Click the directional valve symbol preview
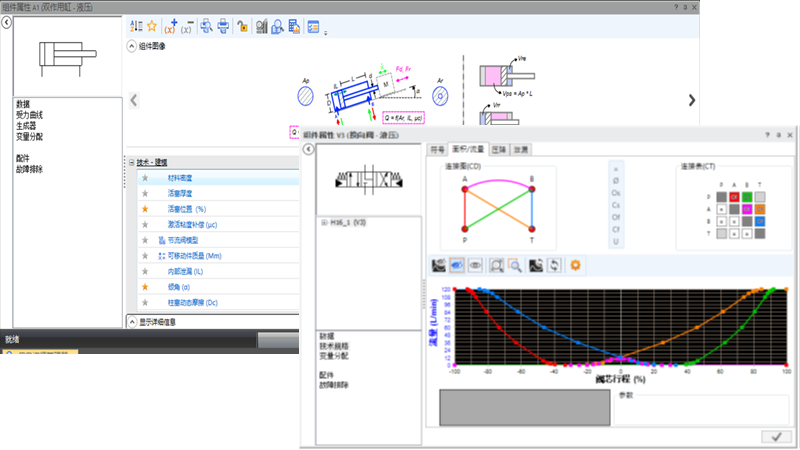Viewport: 800px width, 450px height. [368, 180]
